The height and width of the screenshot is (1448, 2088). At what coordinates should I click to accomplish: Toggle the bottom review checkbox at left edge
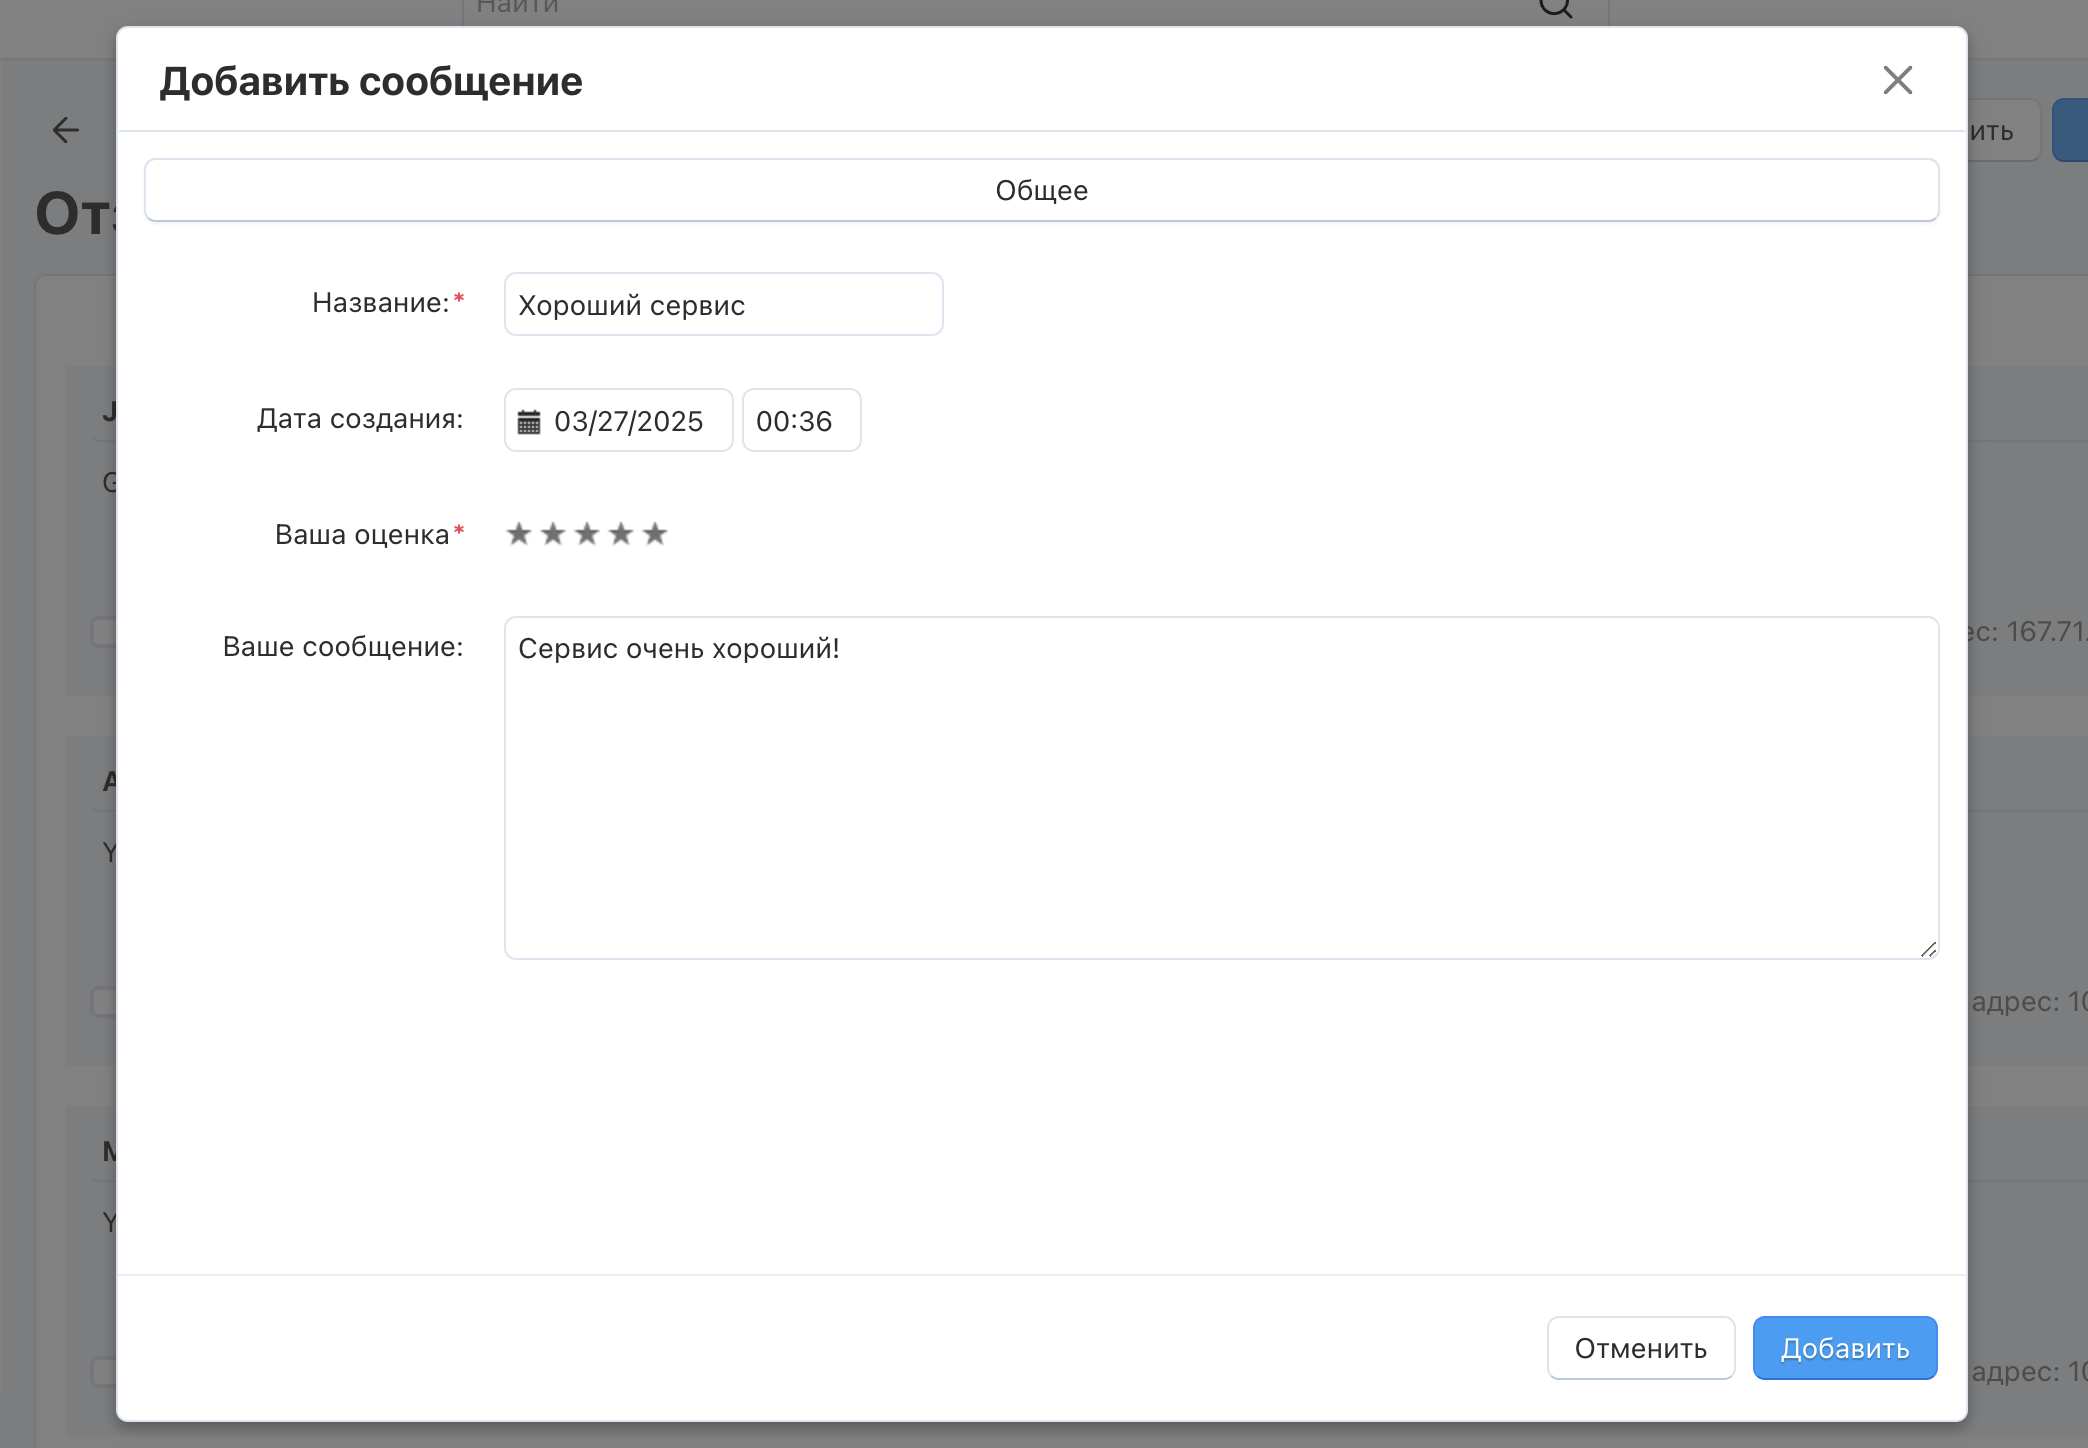point(104,1371)
